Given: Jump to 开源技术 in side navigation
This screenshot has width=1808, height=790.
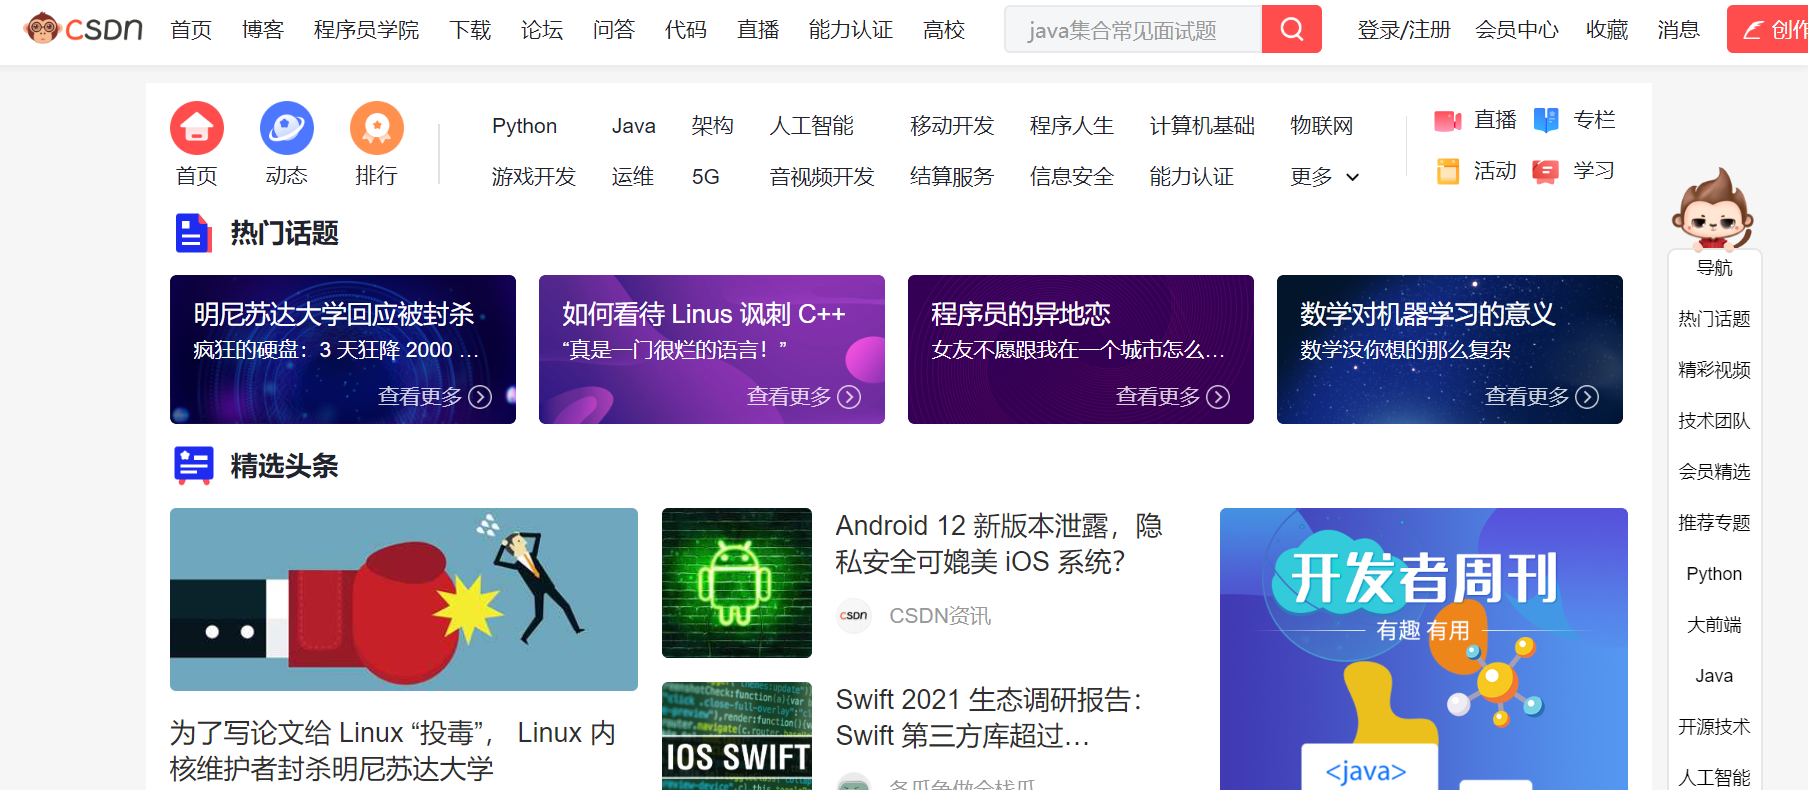Looking at the screenshot, I should (1714, 727).
